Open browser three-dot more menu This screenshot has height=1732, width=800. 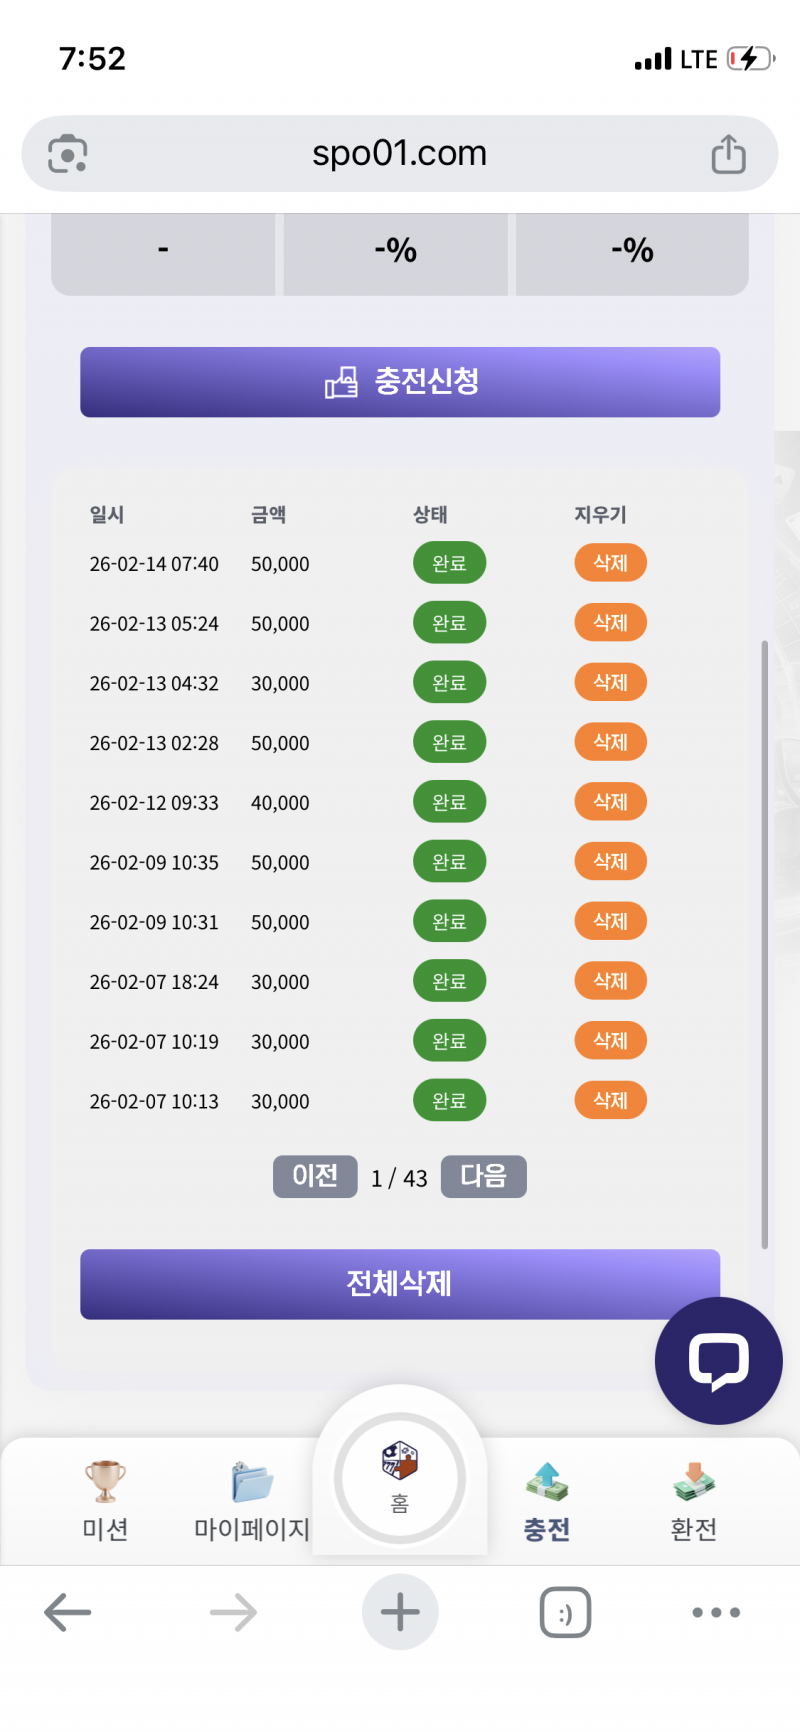(x=716, y=1612)
